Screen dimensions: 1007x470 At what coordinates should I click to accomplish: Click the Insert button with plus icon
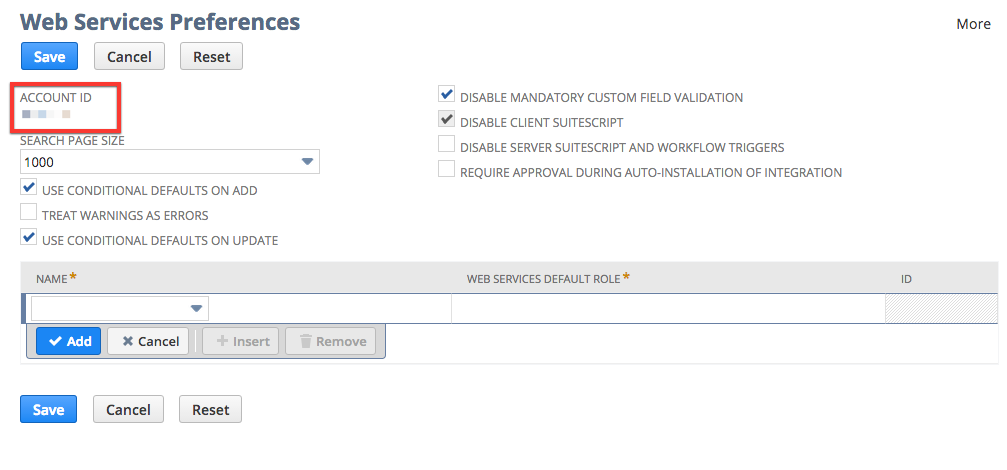[x=241, y=342]
